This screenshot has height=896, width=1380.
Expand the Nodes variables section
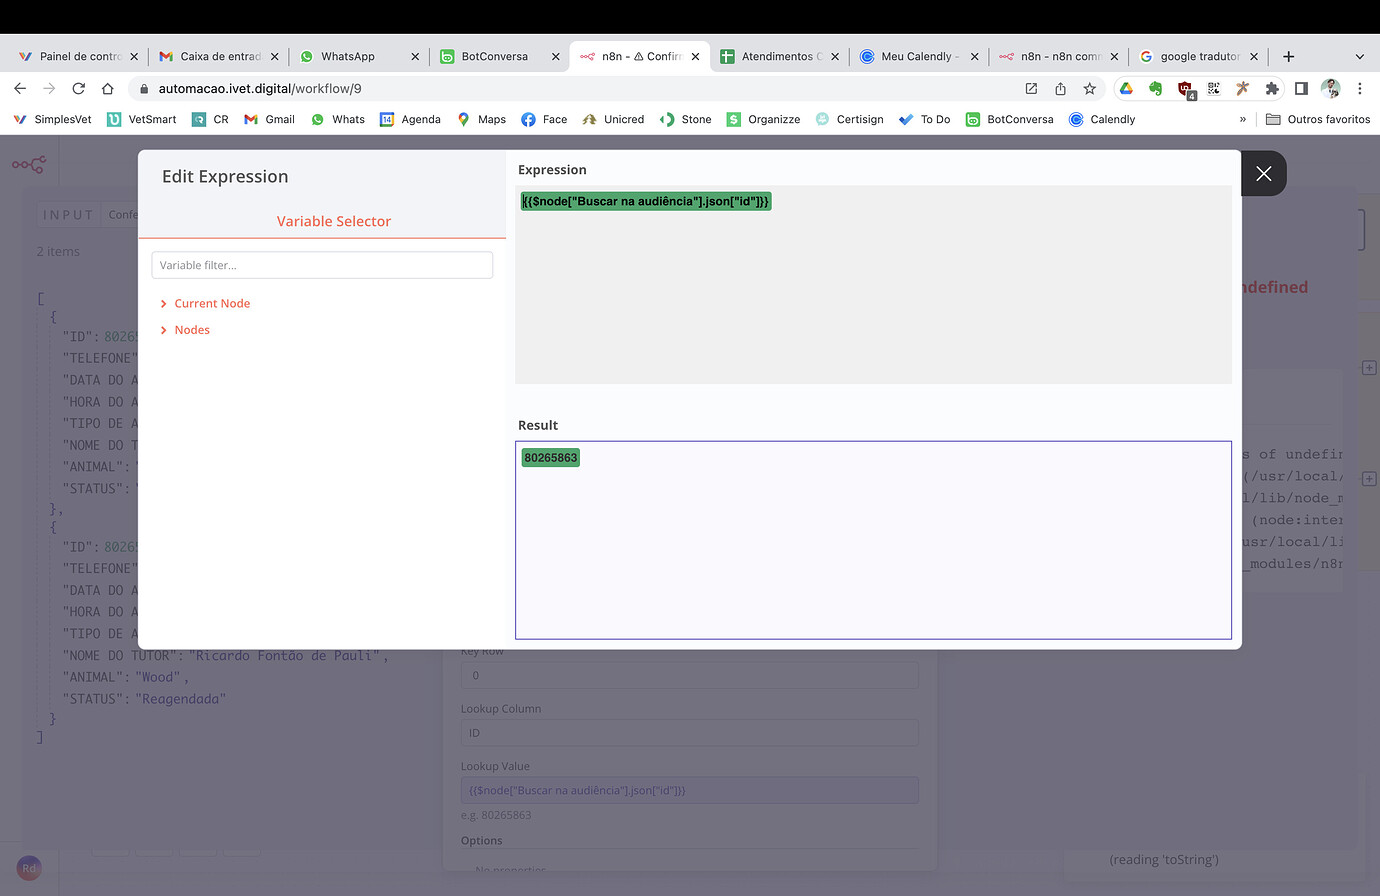pos(191,329)
